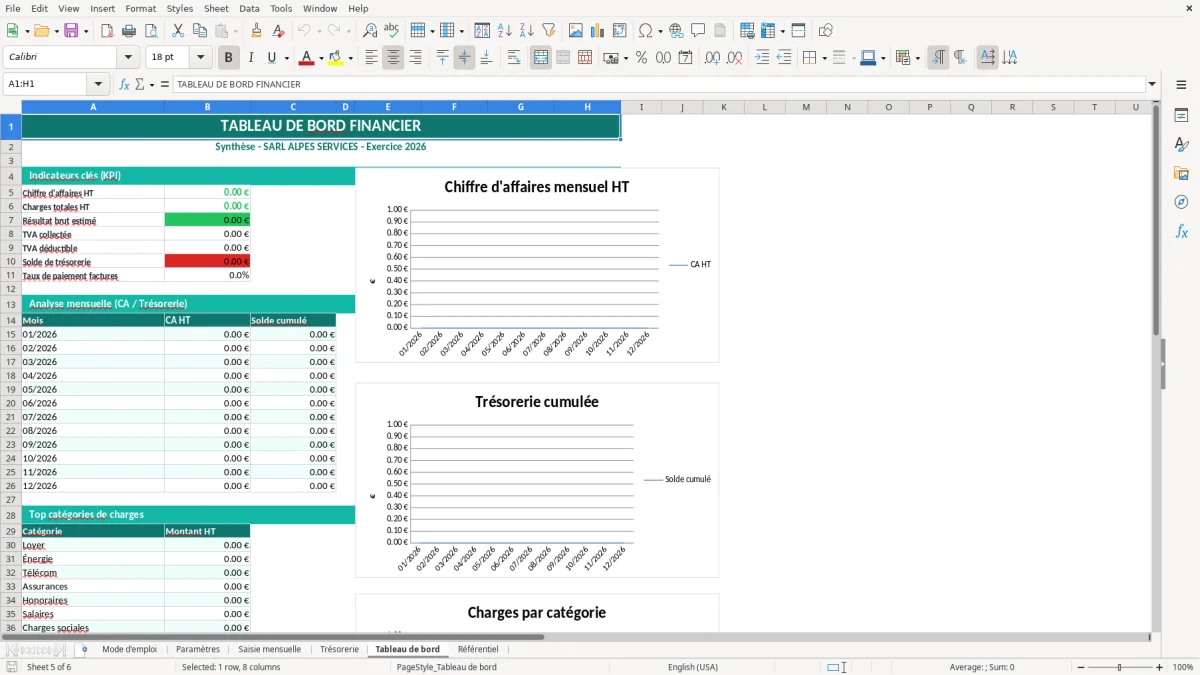
Task: Toggle Italic formatting
Action: (250, 58)
